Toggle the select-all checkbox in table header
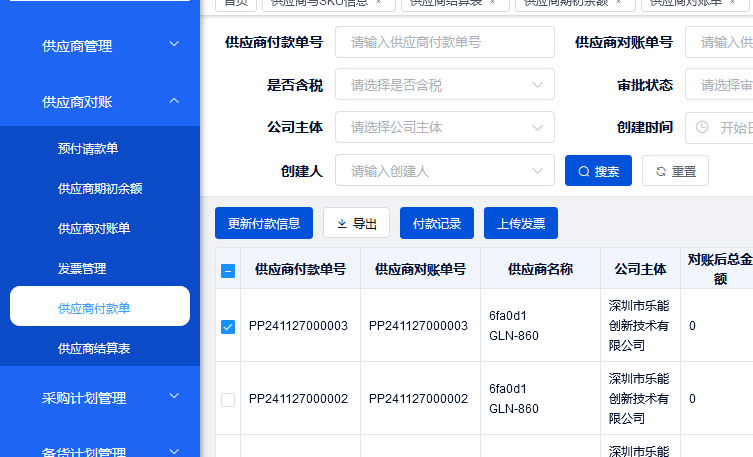Viewport: 753px width, 457px height. (228, 270)
